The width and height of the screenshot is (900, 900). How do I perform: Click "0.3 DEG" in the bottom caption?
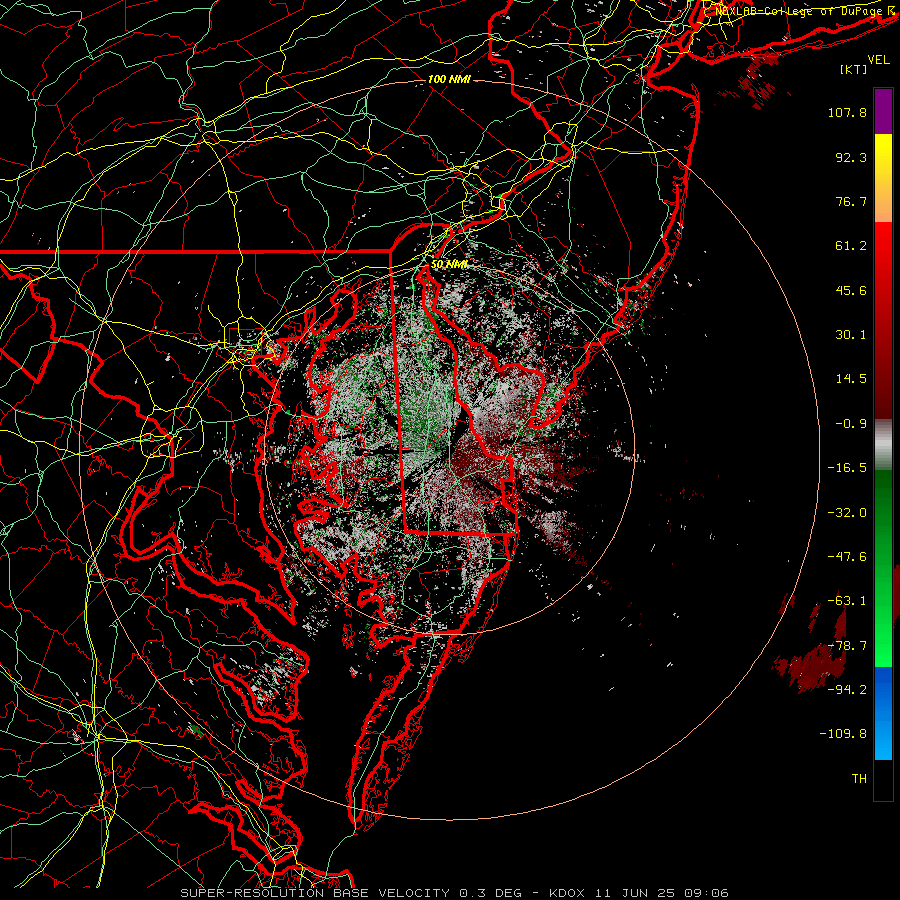(490, 893)
